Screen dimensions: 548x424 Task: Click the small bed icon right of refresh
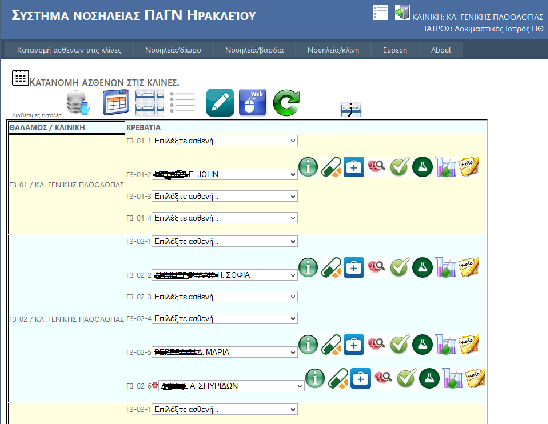click(x=351, y=109)
